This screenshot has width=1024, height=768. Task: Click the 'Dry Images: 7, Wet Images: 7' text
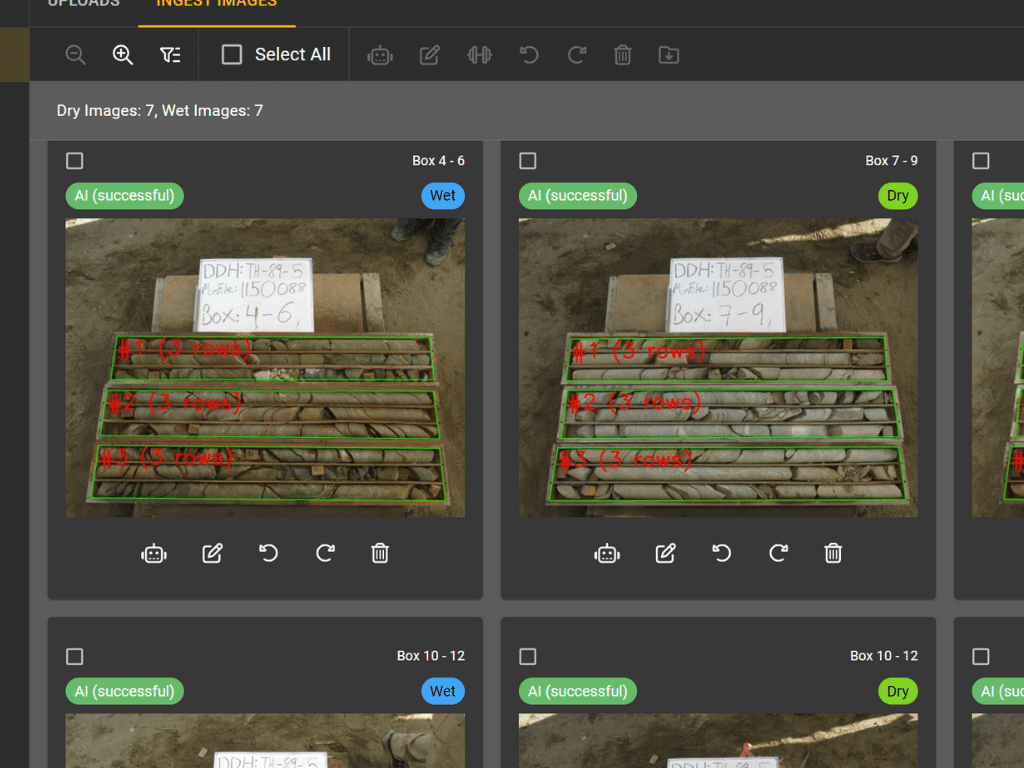(x=159, y=111)
